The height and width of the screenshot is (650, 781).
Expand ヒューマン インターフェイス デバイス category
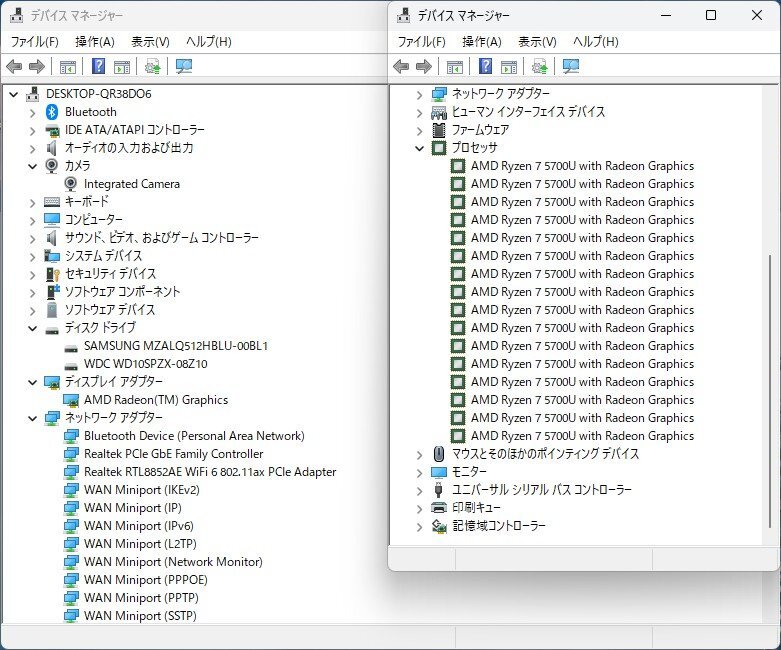click(420, 113)
